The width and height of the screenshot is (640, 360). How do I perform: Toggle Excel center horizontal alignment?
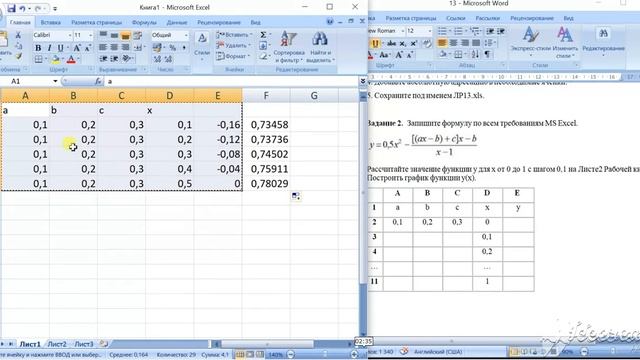[x=114, y=48]
